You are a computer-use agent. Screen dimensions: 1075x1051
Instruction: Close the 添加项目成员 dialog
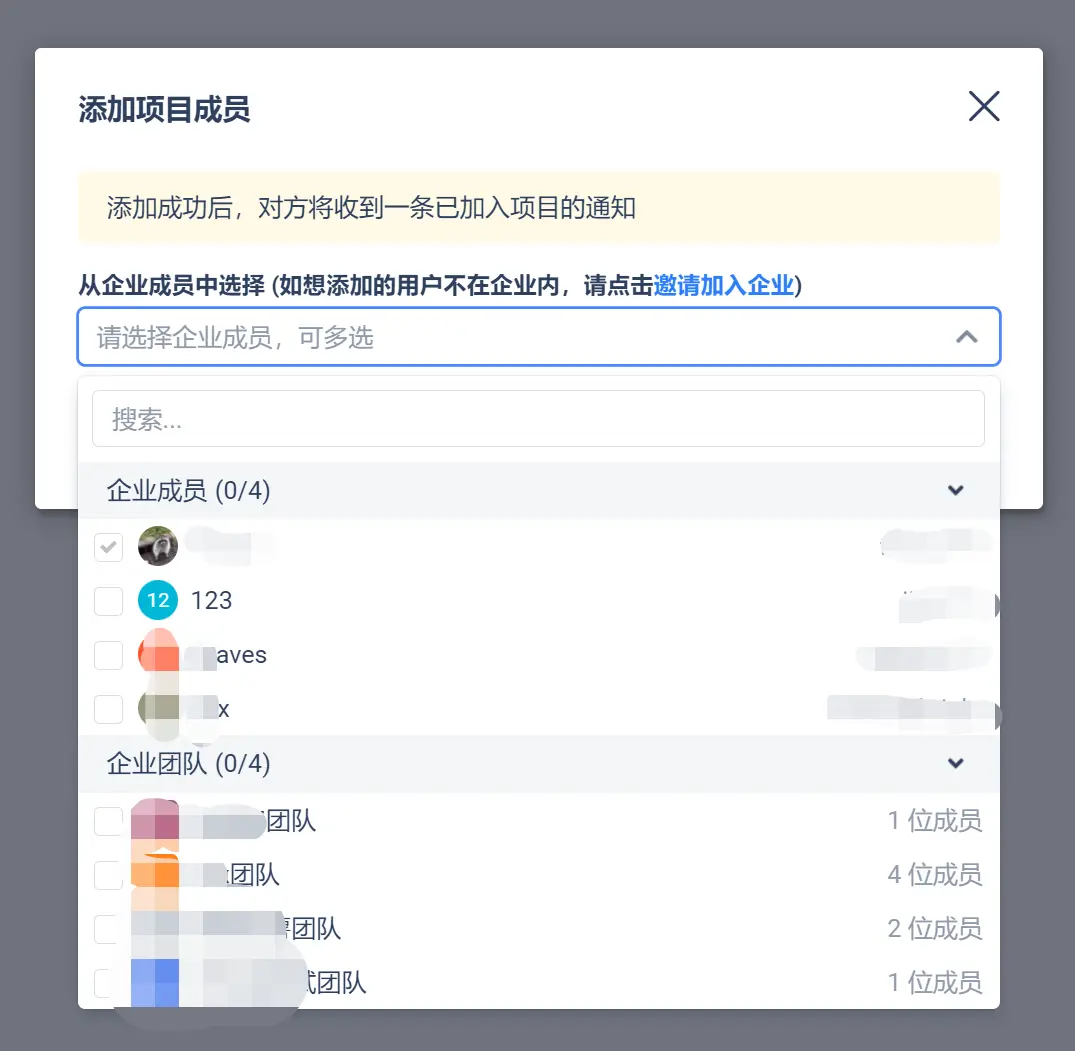point(984,106)
